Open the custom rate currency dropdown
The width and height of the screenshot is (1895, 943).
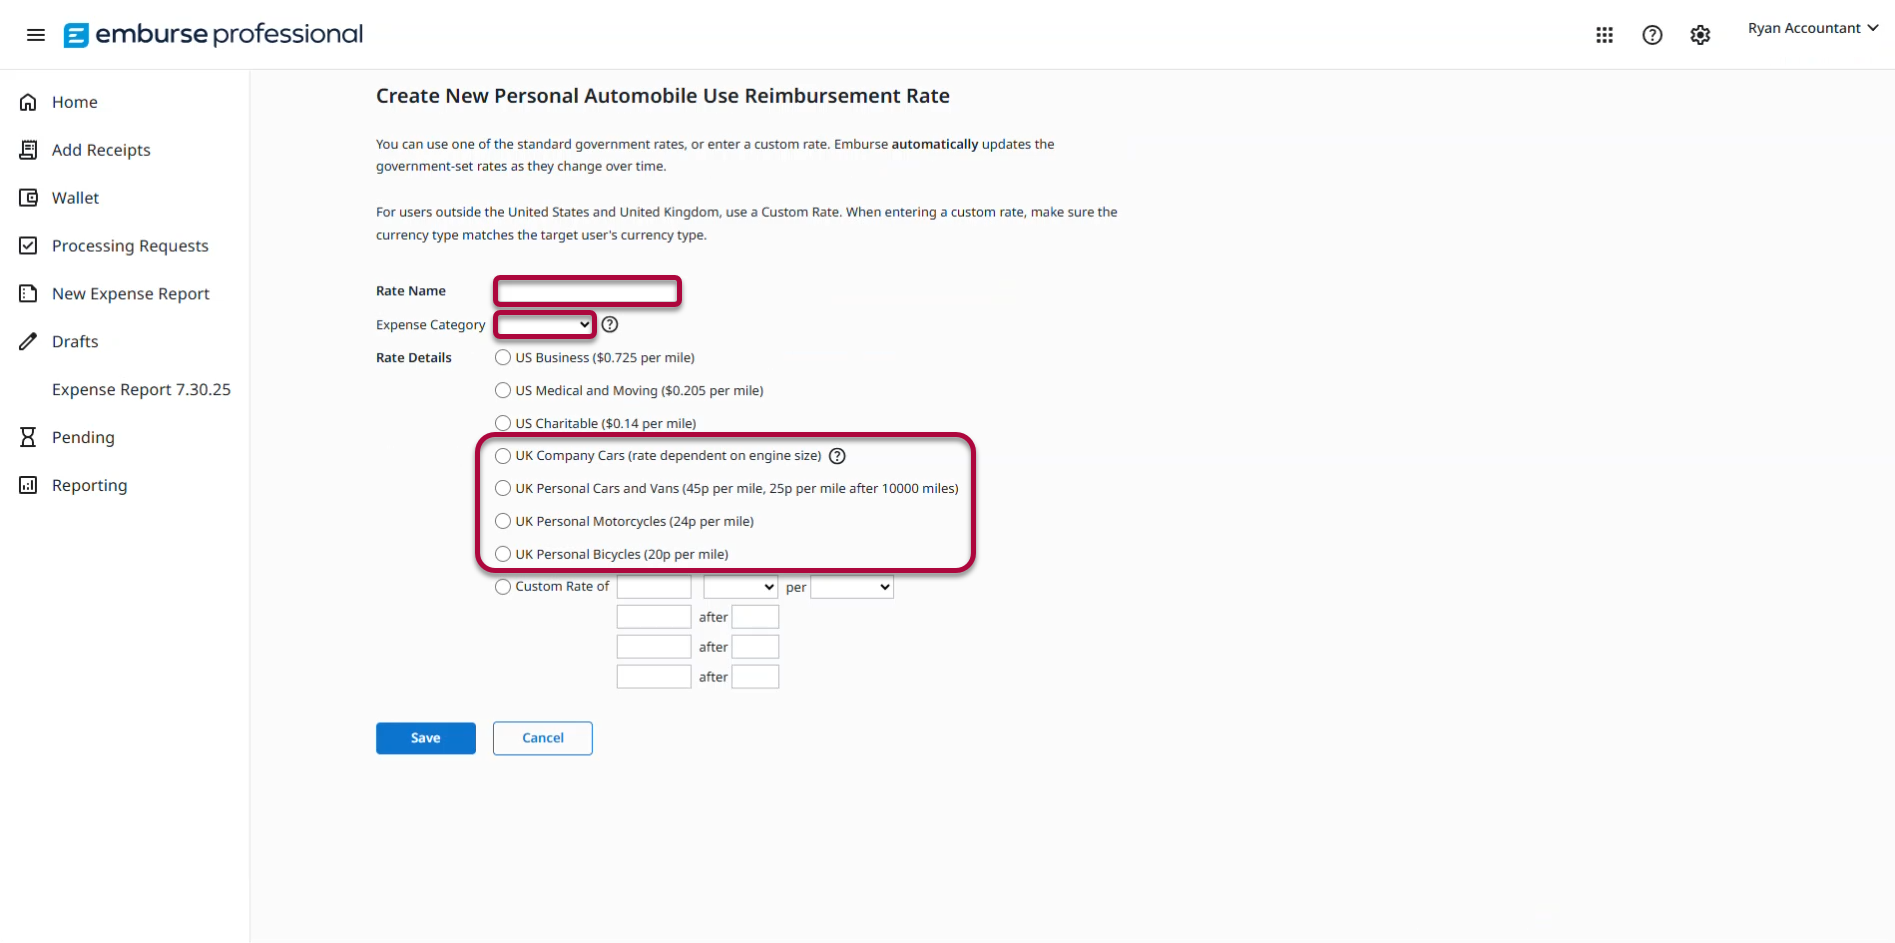point(740,587)
